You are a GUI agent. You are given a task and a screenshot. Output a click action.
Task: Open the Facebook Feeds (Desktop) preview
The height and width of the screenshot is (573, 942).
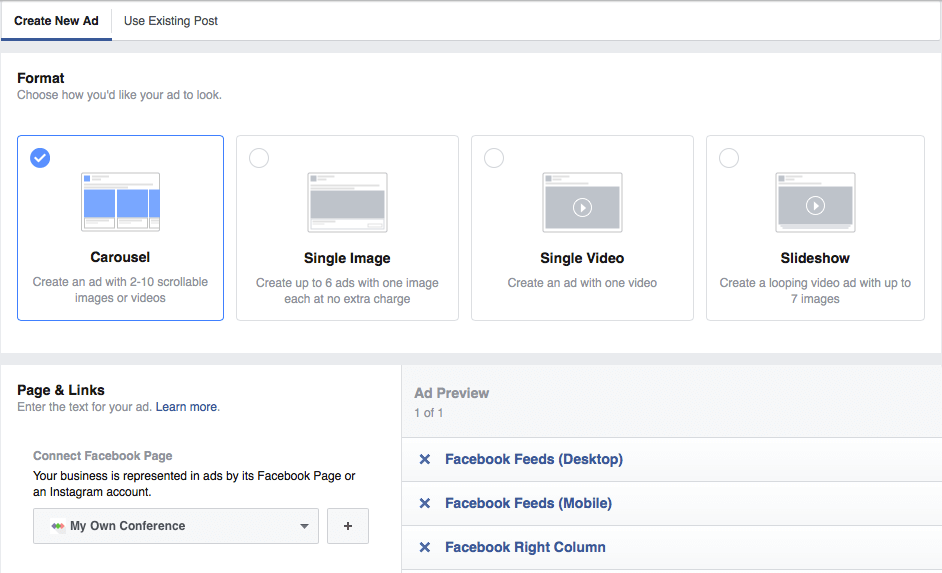[x=533, y=459]
